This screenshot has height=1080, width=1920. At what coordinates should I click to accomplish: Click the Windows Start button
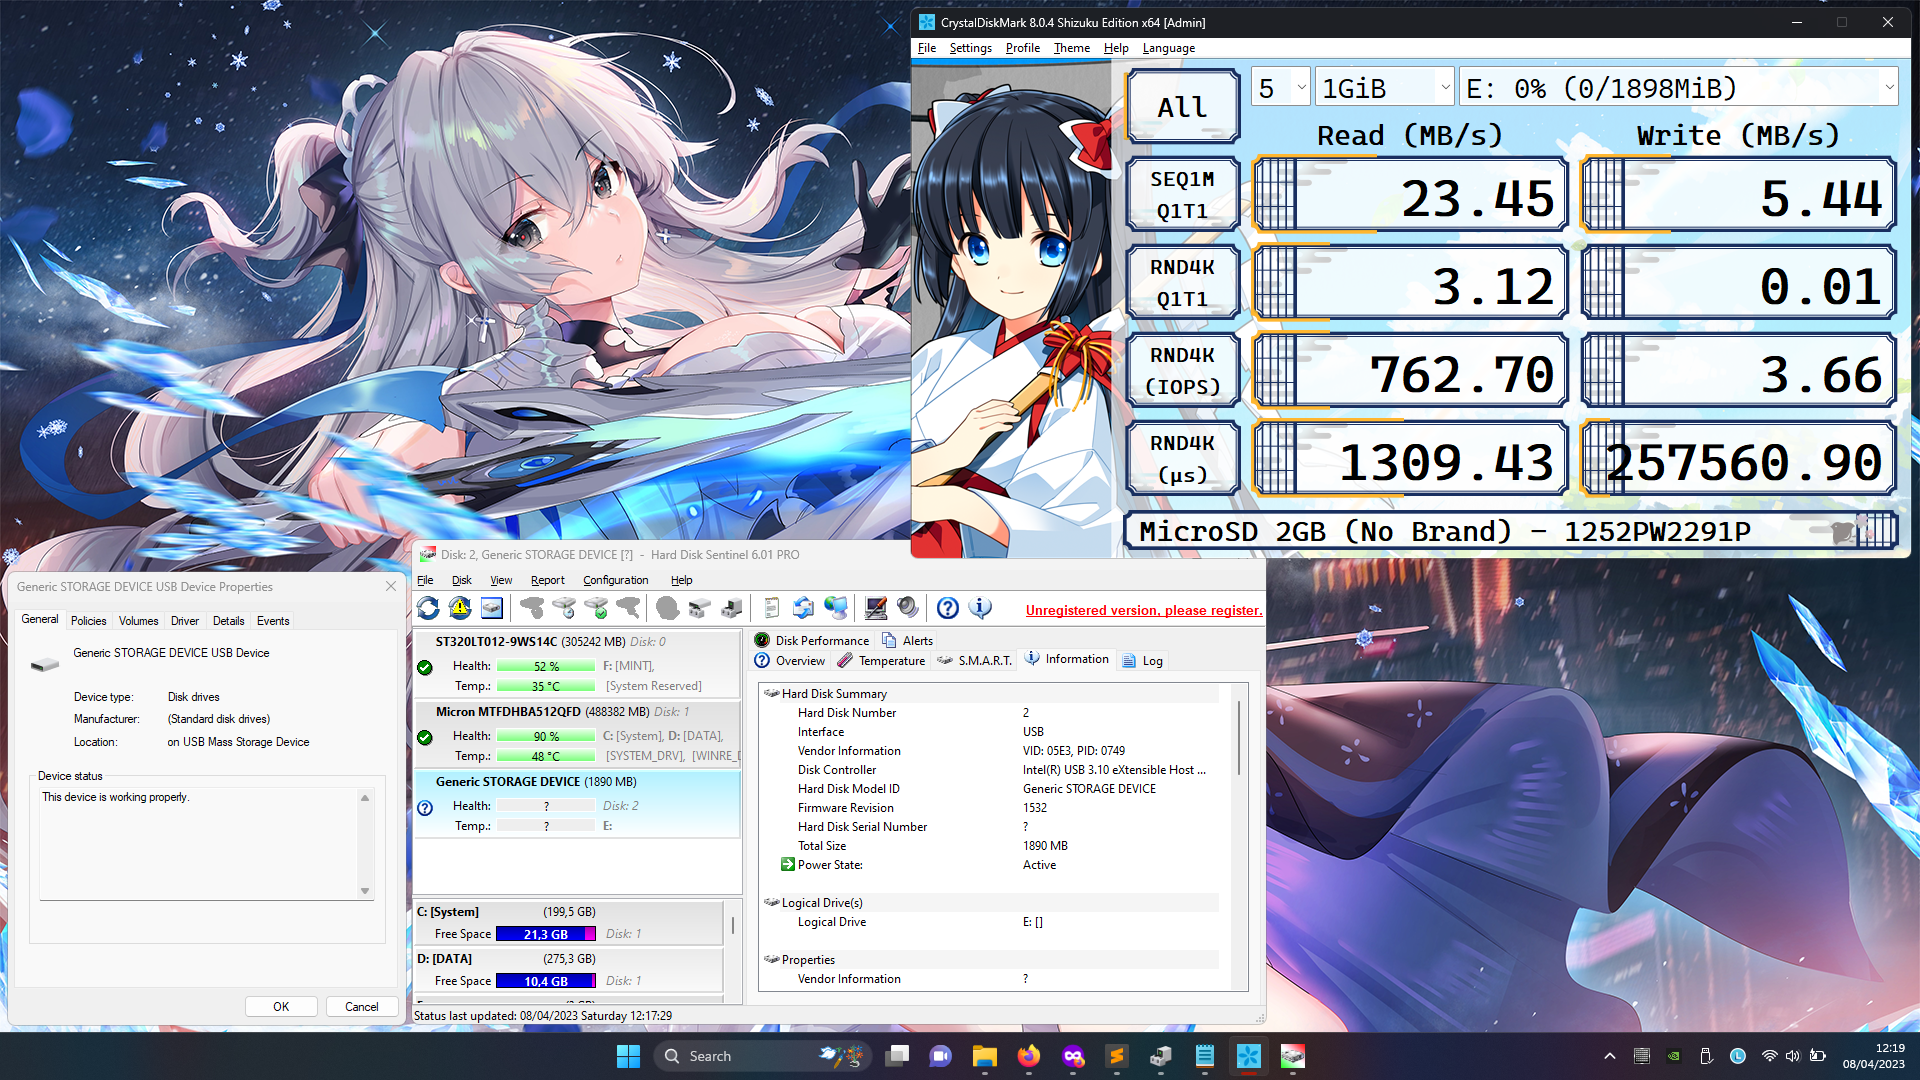628,1056
